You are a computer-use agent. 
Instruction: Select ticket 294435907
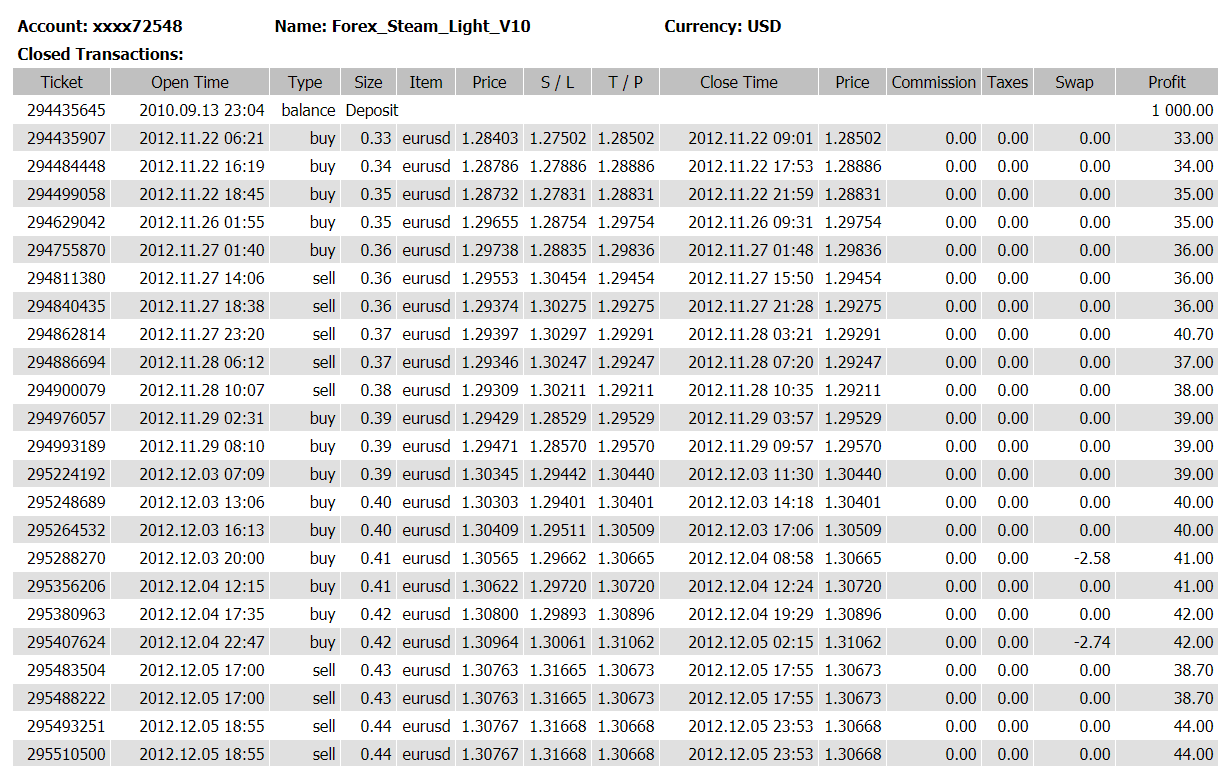tap(66, 138)
